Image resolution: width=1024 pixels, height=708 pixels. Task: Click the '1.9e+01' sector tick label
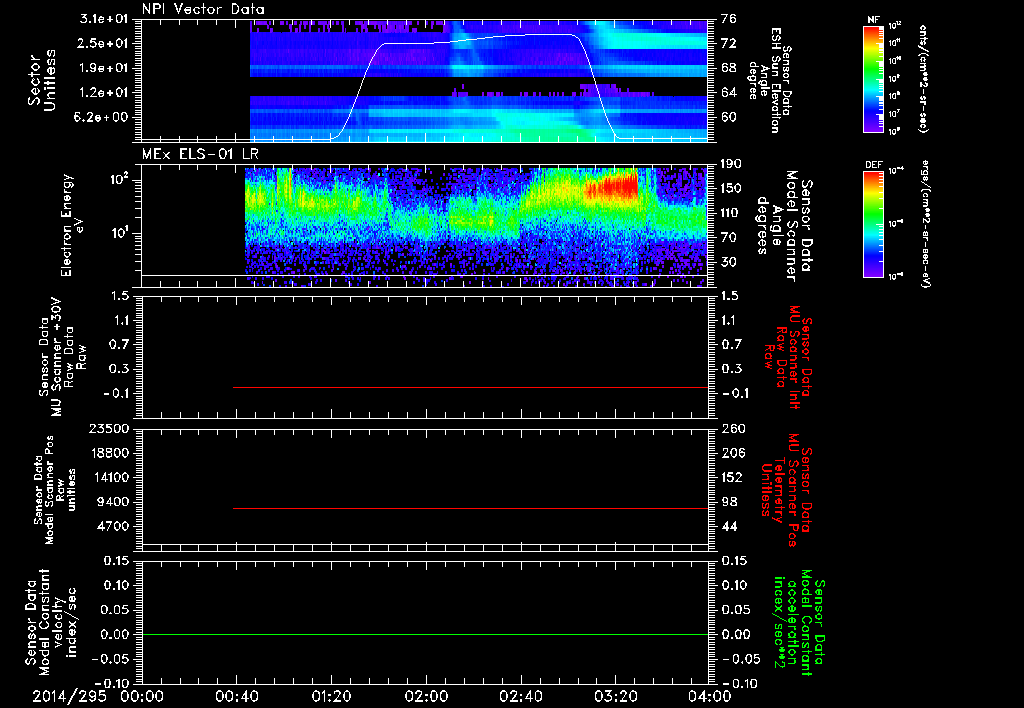pyautogui.click(x=103, y=68)
